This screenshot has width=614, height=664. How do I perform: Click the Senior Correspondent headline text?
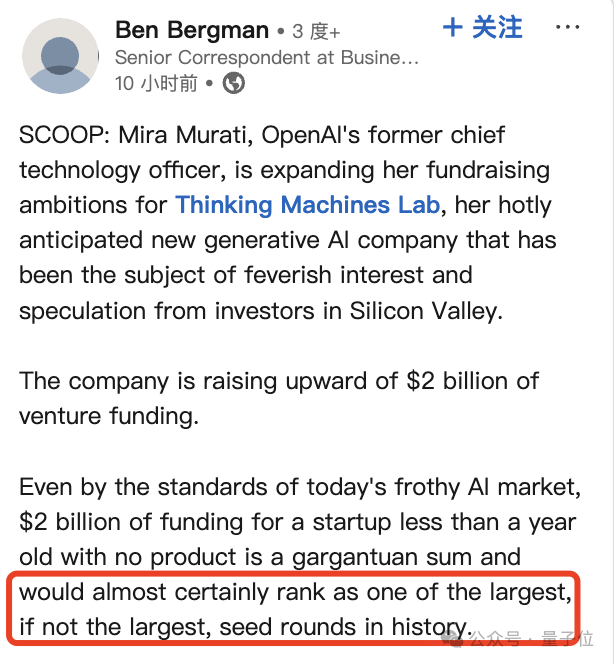[267, 58]
